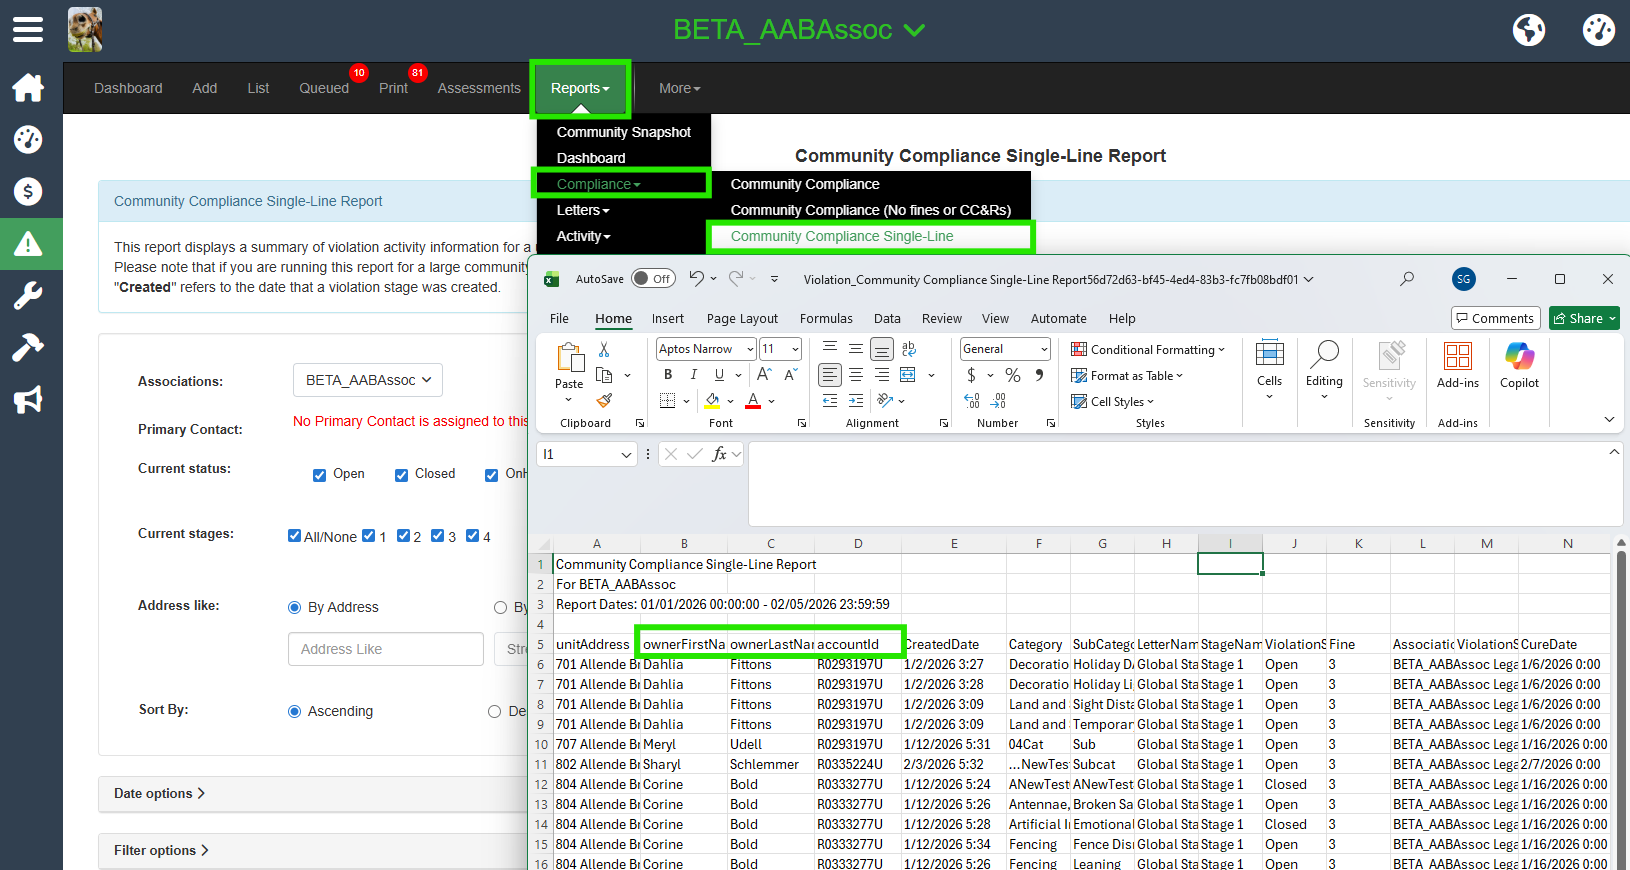The image size is (1630, 870).
Task: Click the Share button
Action: click(x=1584, y=318)
